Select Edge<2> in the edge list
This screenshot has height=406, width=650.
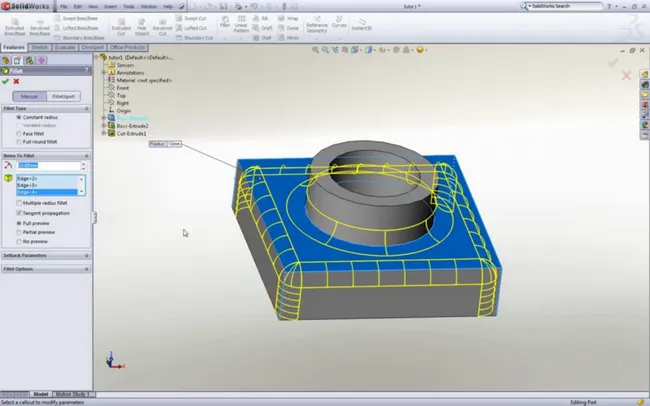tap(47, 179)
